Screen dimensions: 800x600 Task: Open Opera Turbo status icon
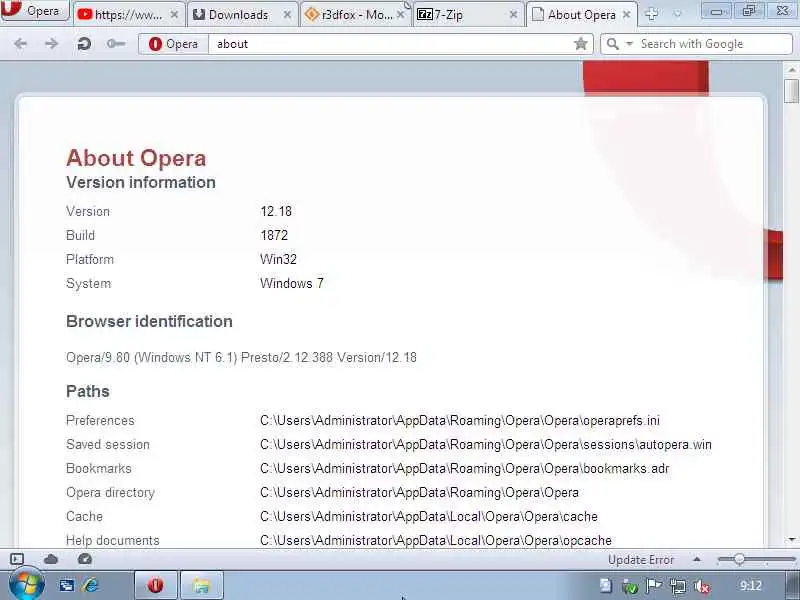[x=85, y=559]
